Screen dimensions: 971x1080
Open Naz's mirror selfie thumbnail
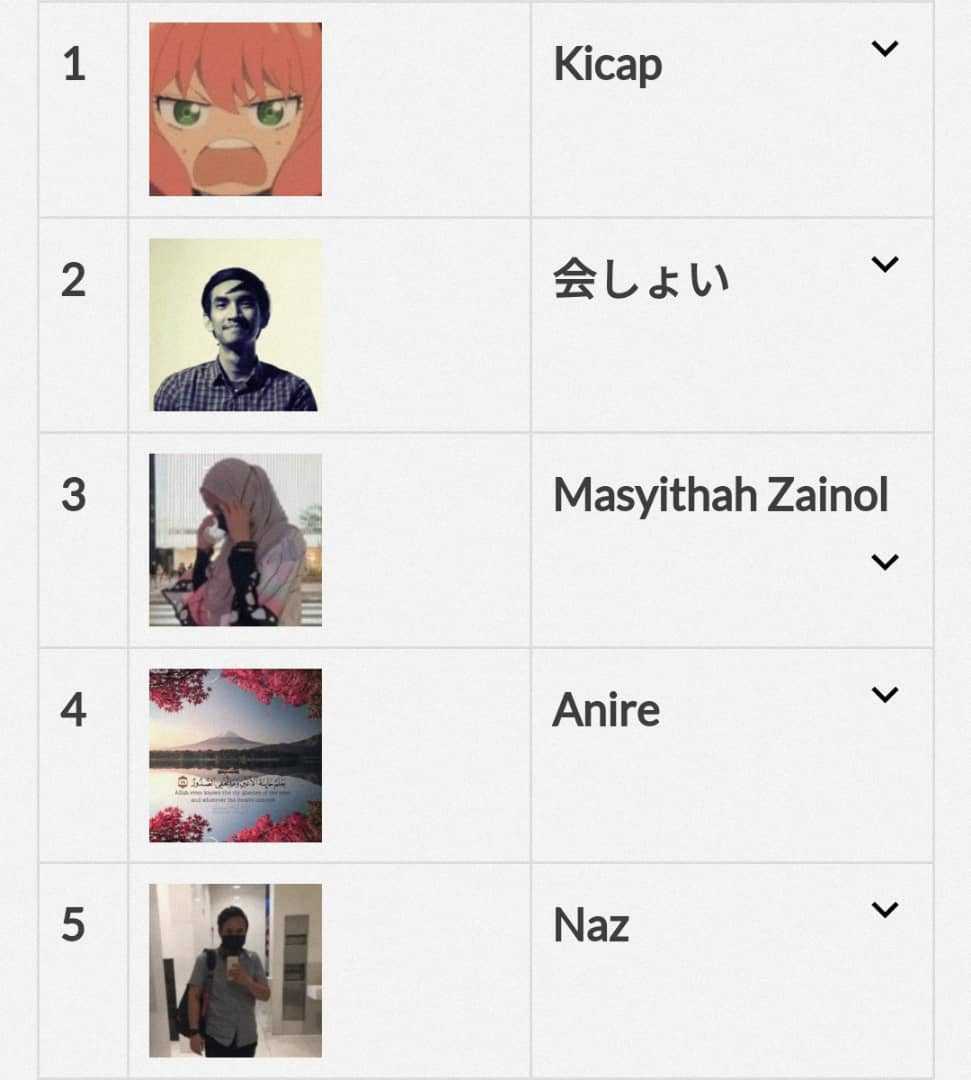236,970
